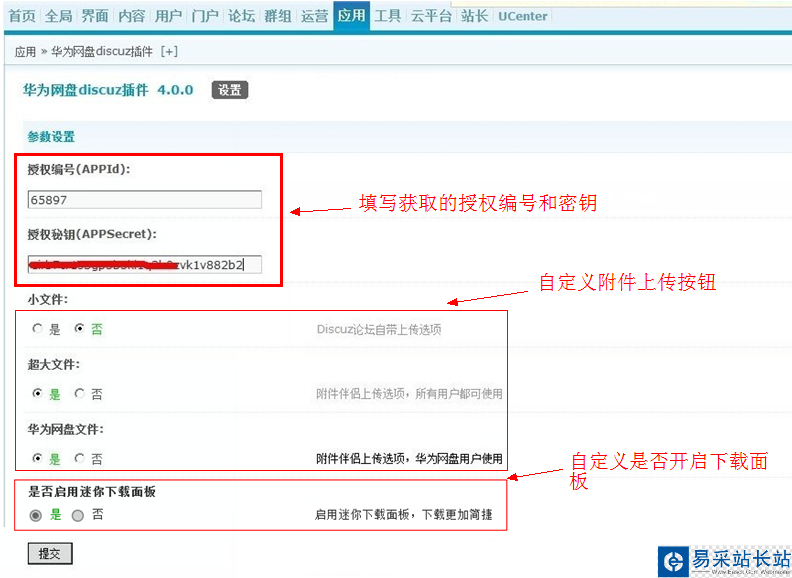
Task: Click the 设置 button beside plugin title
Action: (x=230, y=90)
